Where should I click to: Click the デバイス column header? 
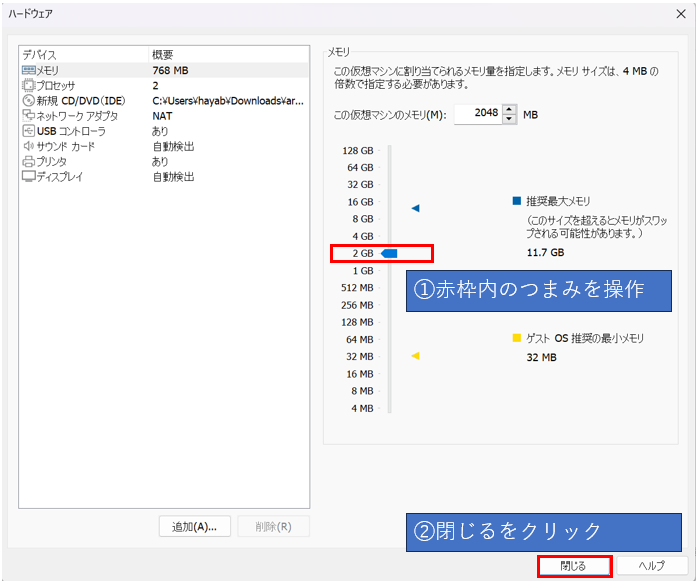point(39,55)
